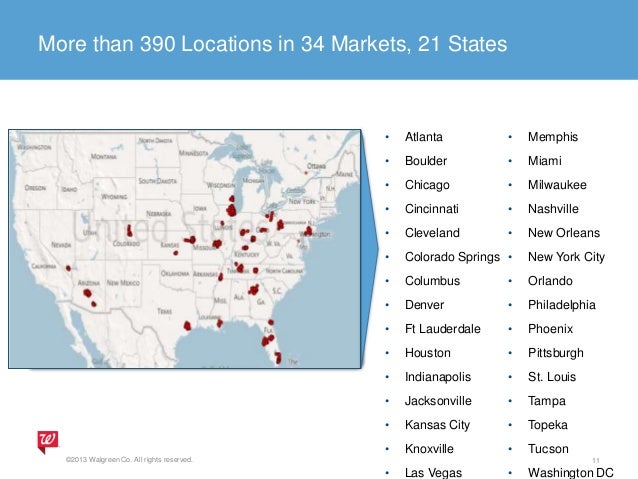Click the slide title heading text
This screenshot has height=479, width=638.
pyautogui.click(x=273, y=44)
